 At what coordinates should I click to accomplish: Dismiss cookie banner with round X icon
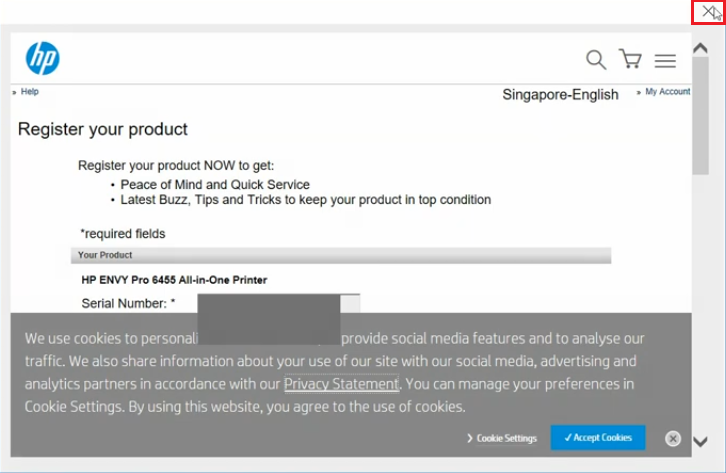coord(673,438)
